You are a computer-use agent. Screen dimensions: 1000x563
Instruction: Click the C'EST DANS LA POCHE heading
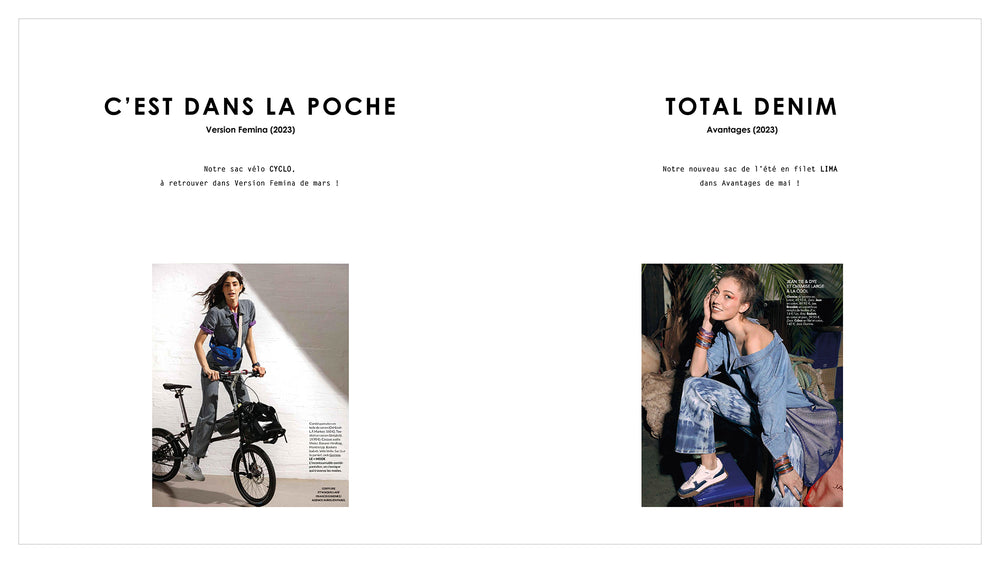pyautogui.click(x=250, y=106)
